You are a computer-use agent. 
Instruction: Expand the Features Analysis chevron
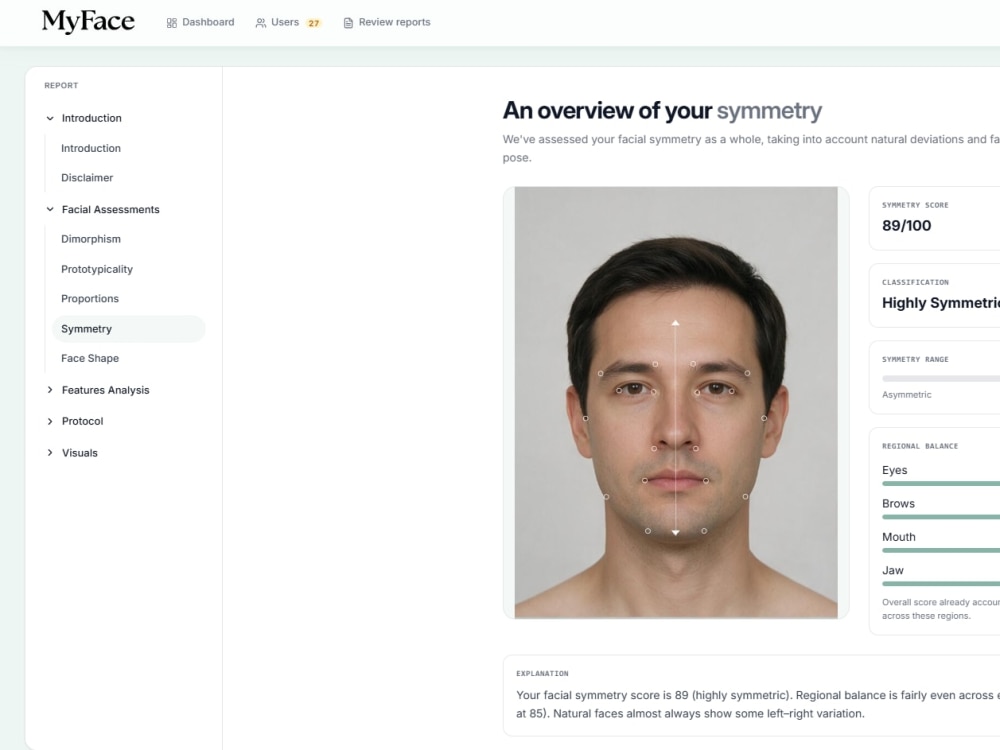coord(50,390)
